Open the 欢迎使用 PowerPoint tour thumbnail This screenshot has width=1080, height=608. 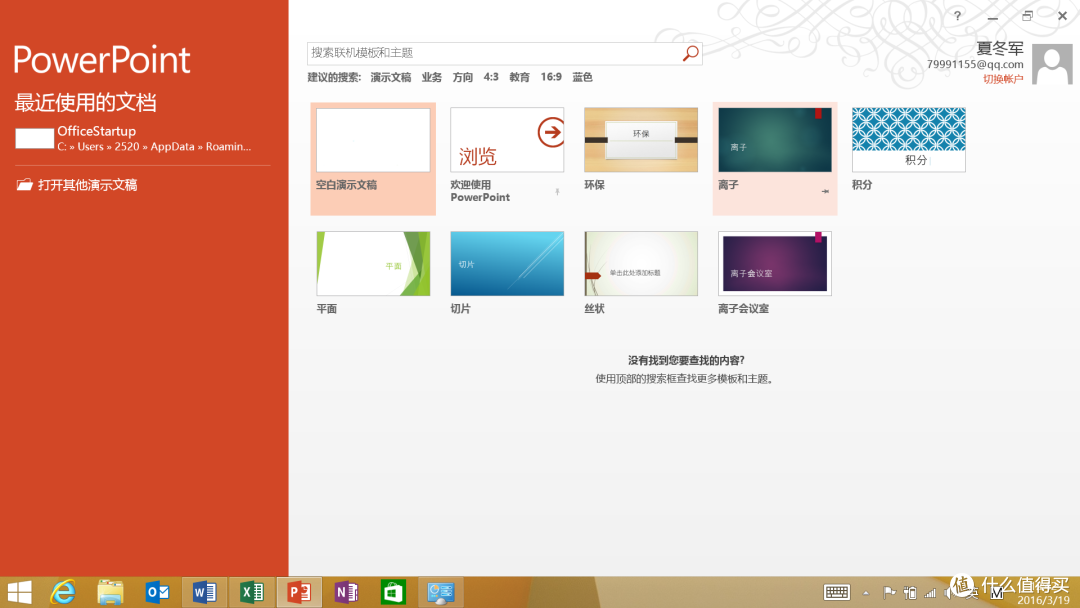(507, 140)
